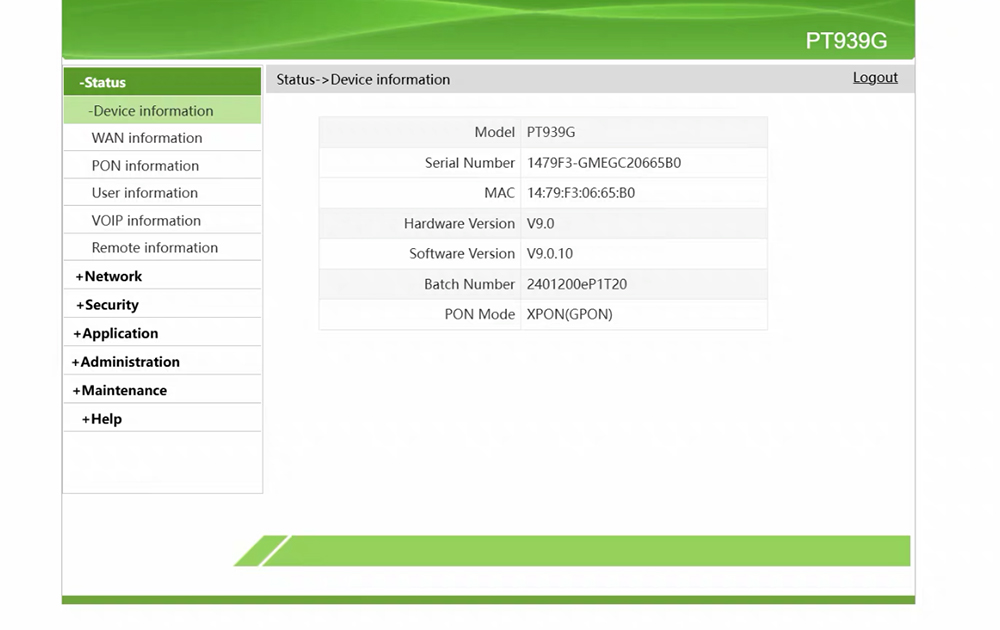Click the Hardware Version label
Viewport: 1000px width, 630px height.
pyautogui.click(x=459, y=223)
